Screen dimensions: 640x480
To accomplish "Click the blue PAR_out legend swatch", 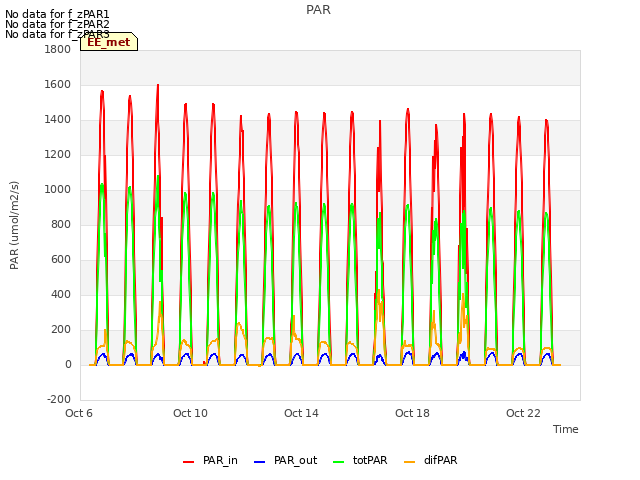I will [259, 462].
